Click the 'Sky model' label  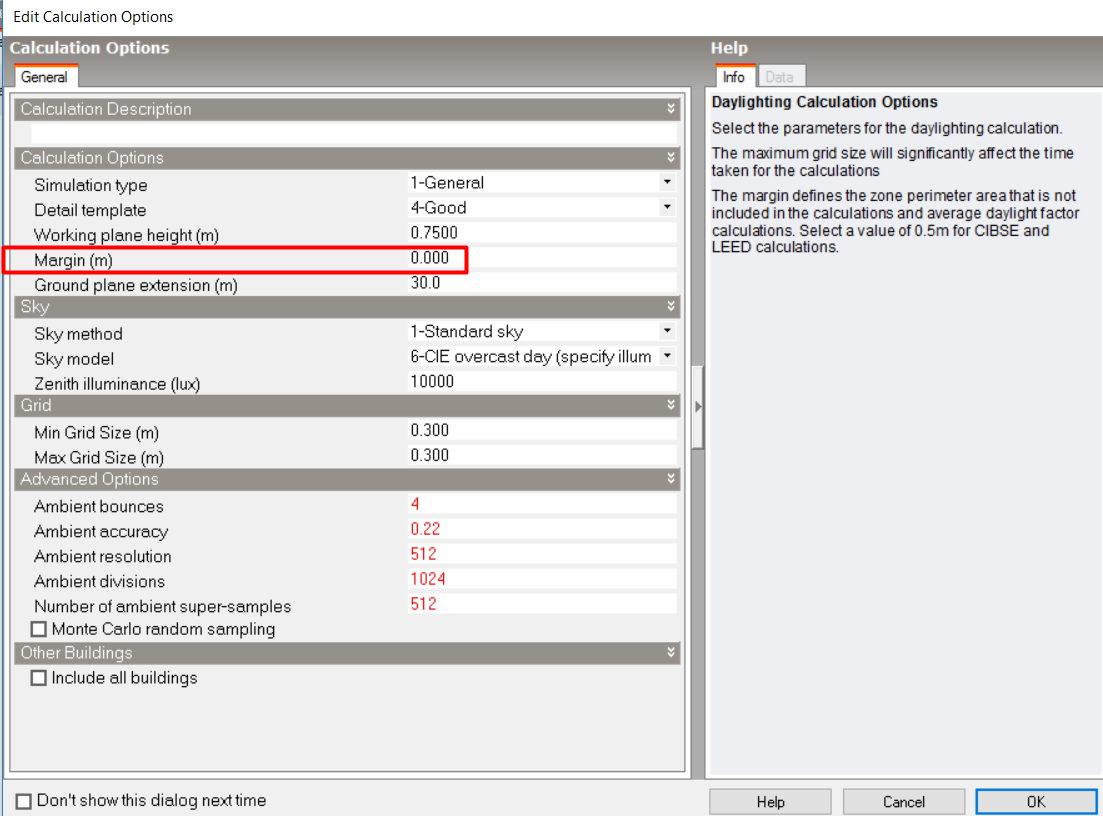click(x=74, y=359)
